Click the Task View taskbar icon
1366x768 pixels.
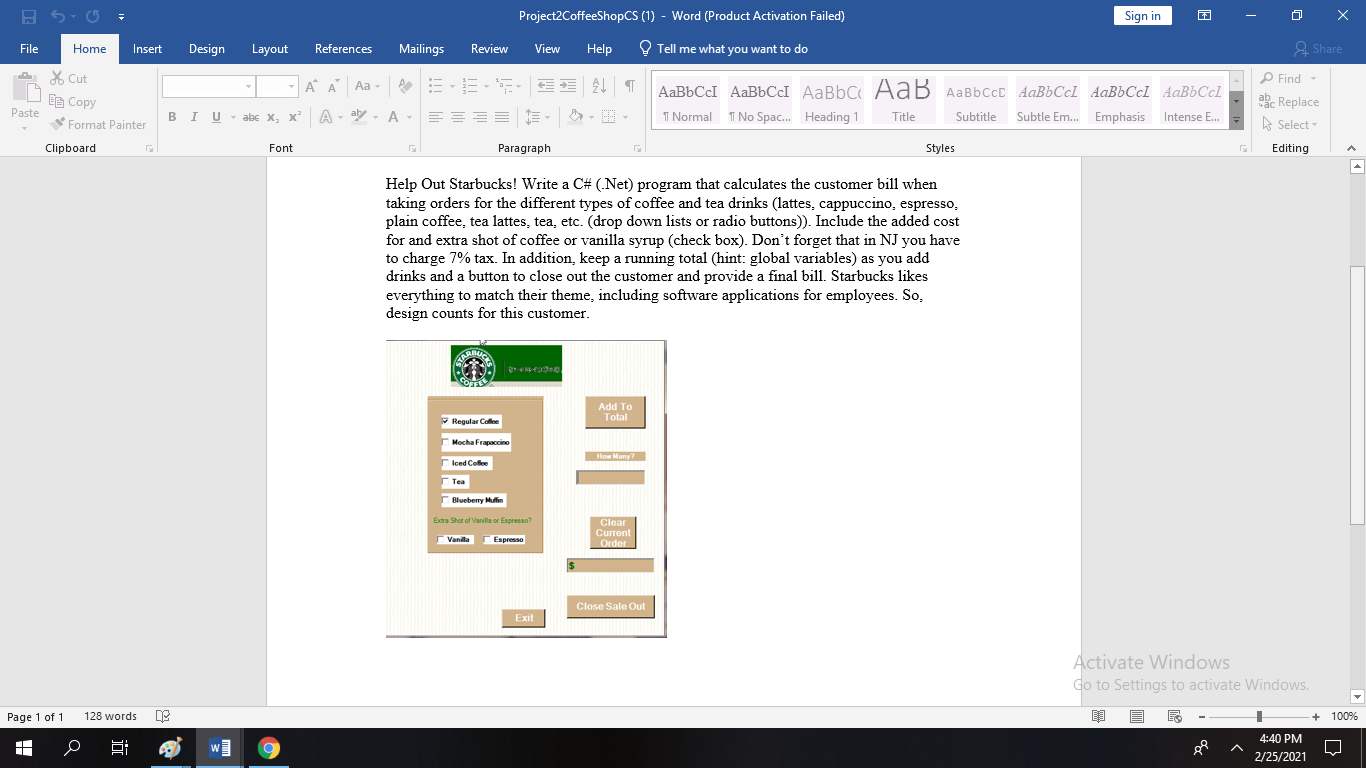click(x=120, y=747)
